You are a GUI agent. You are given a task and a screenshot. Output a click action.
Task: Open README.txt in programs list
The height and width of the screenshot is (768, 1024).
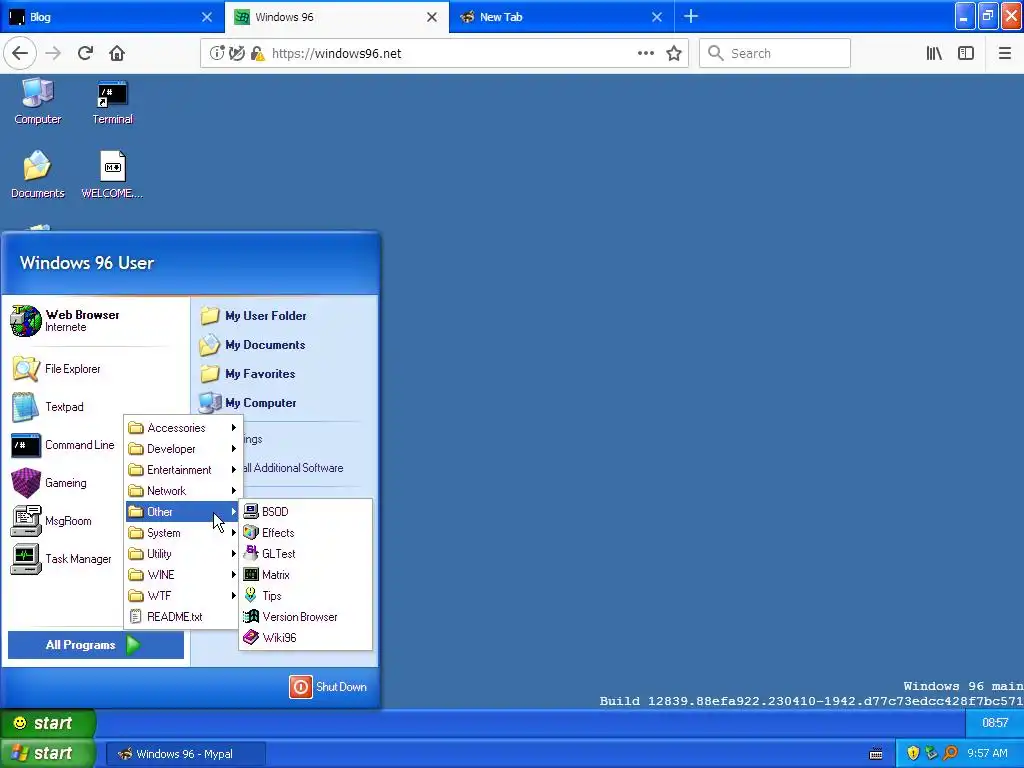tap(183, 616)
